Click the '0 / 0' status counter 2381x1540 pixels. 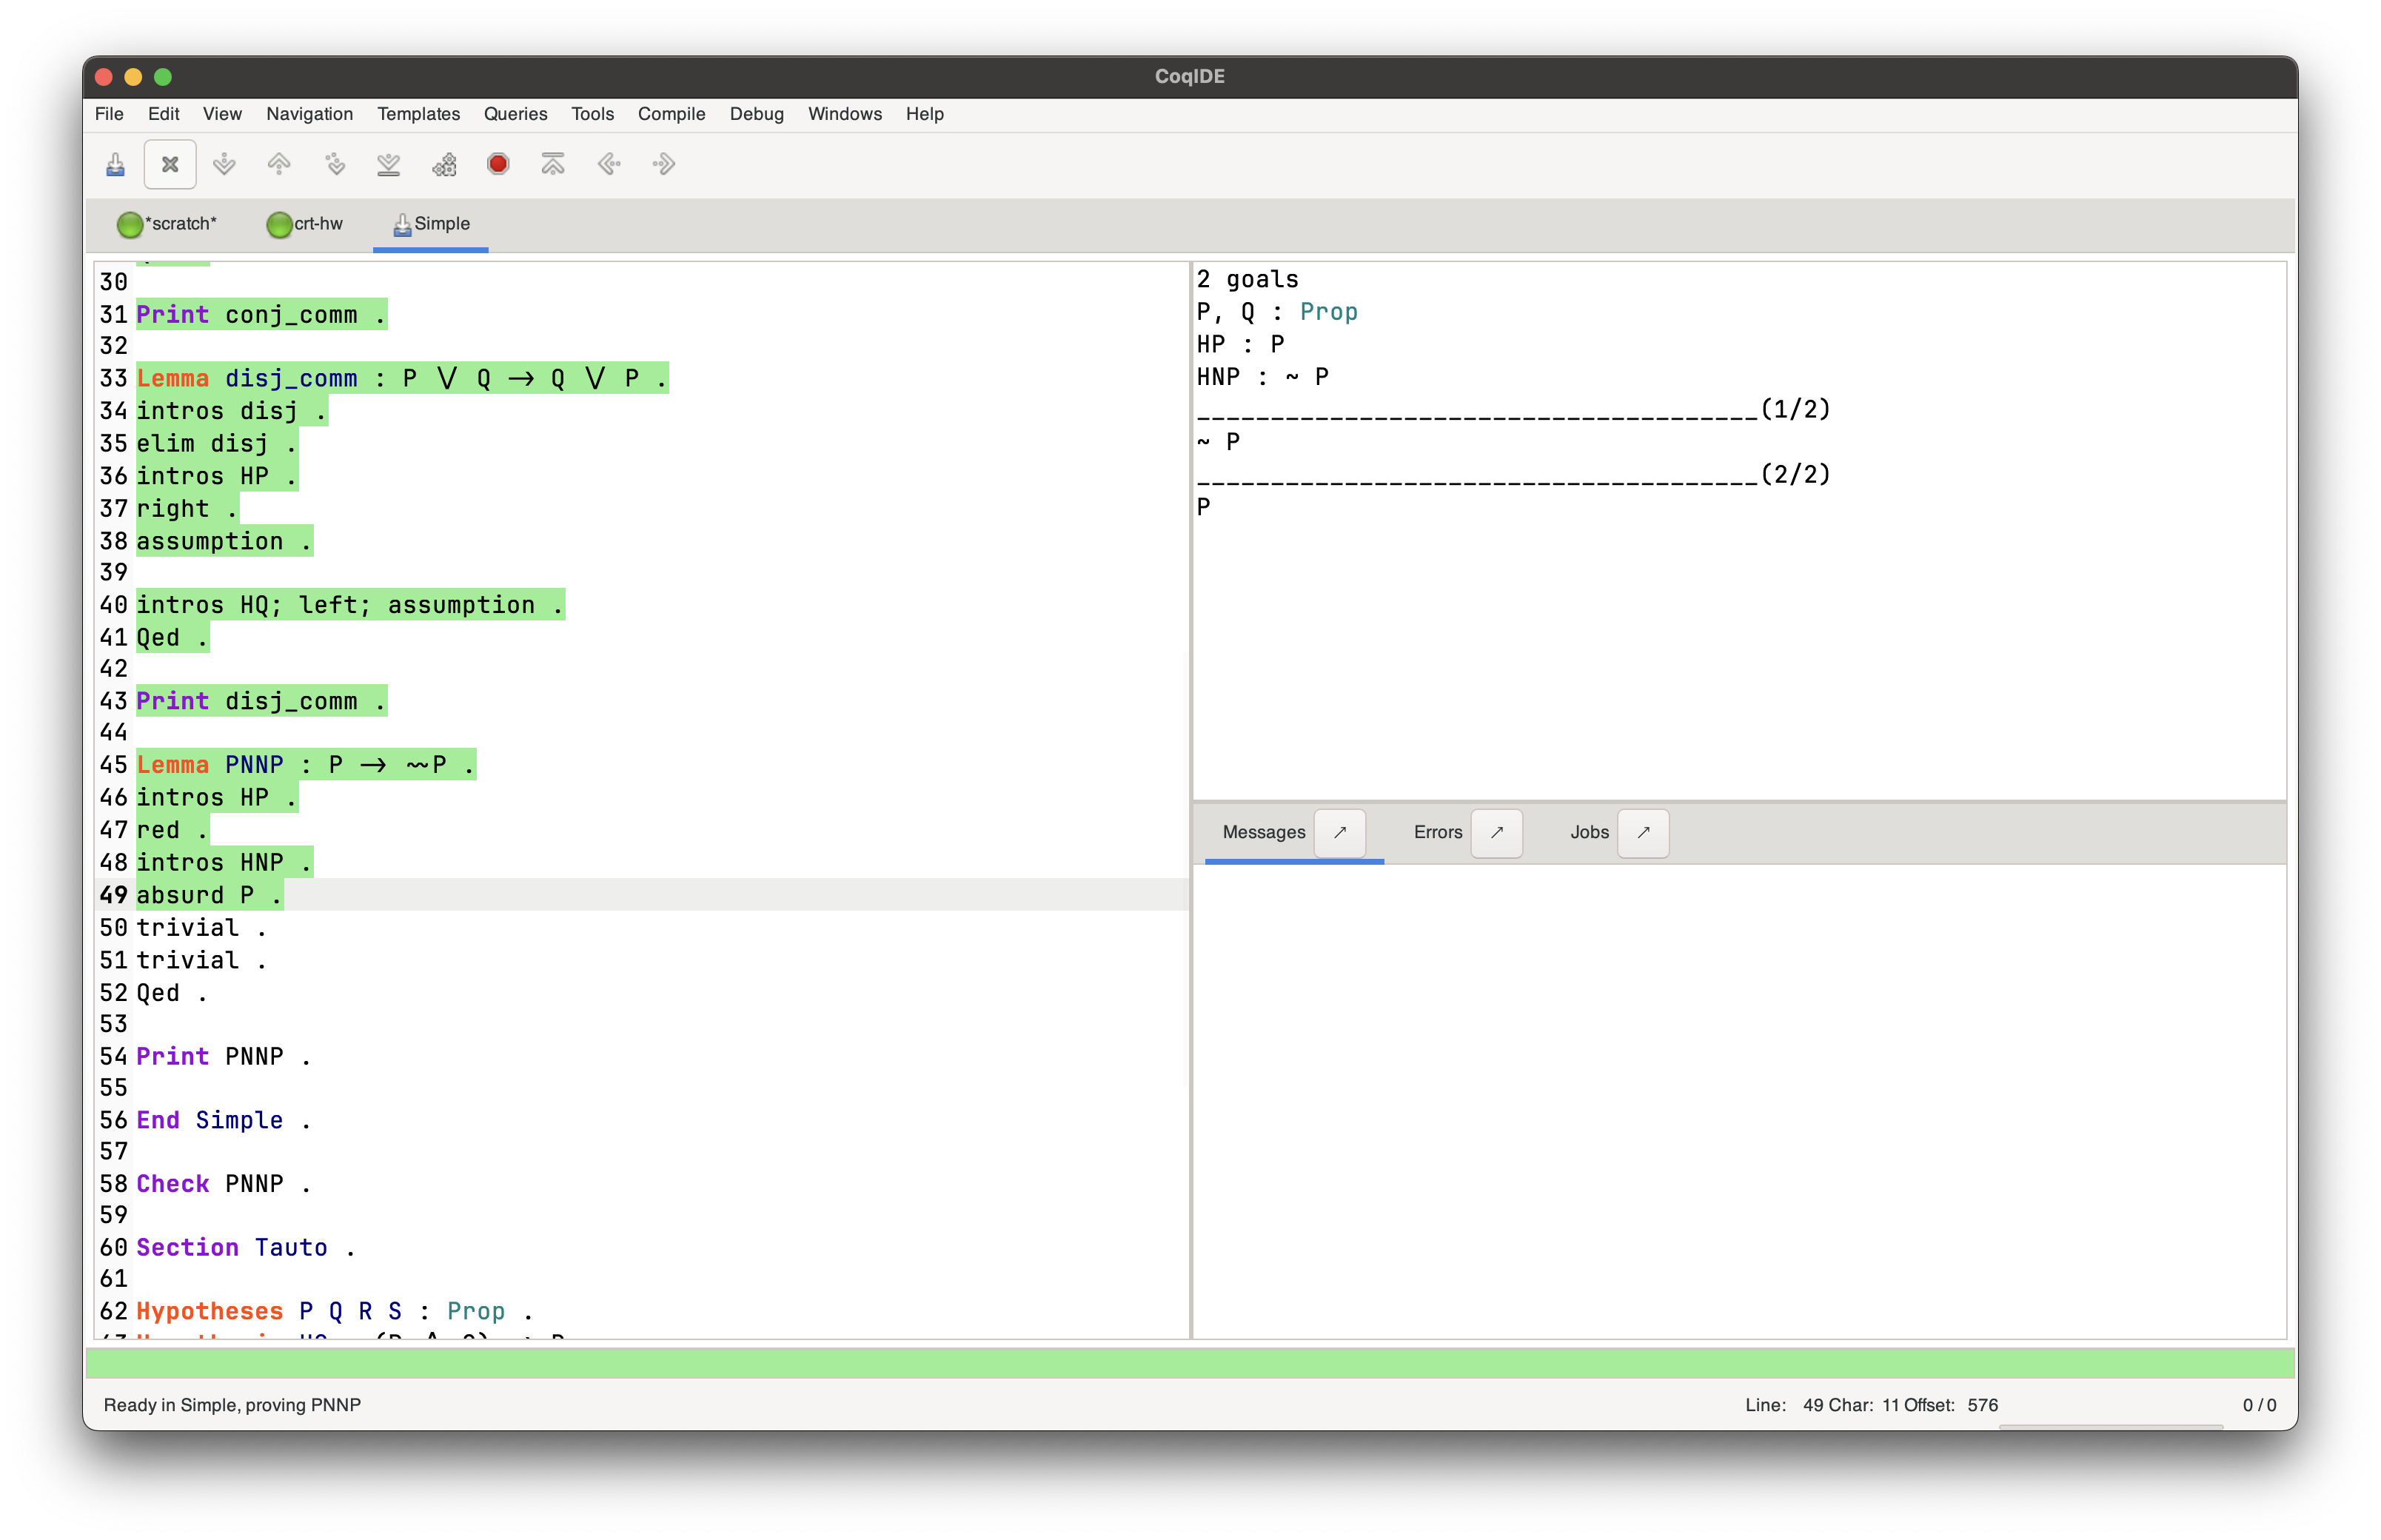coord(2259,1405)
